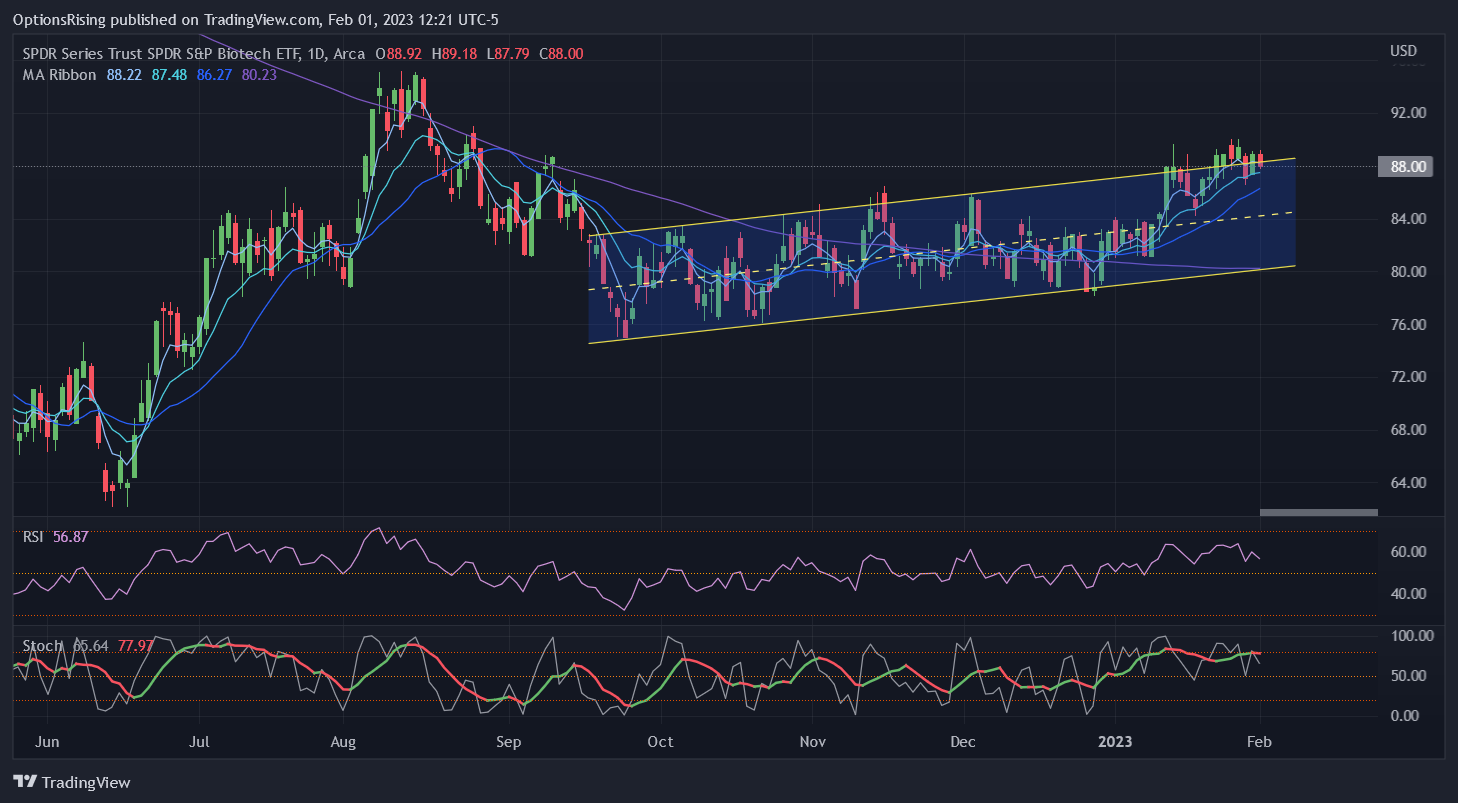Click the 76.00 price axis label
Screen dimensions: 1458x803
click(x=1406, y=325)
